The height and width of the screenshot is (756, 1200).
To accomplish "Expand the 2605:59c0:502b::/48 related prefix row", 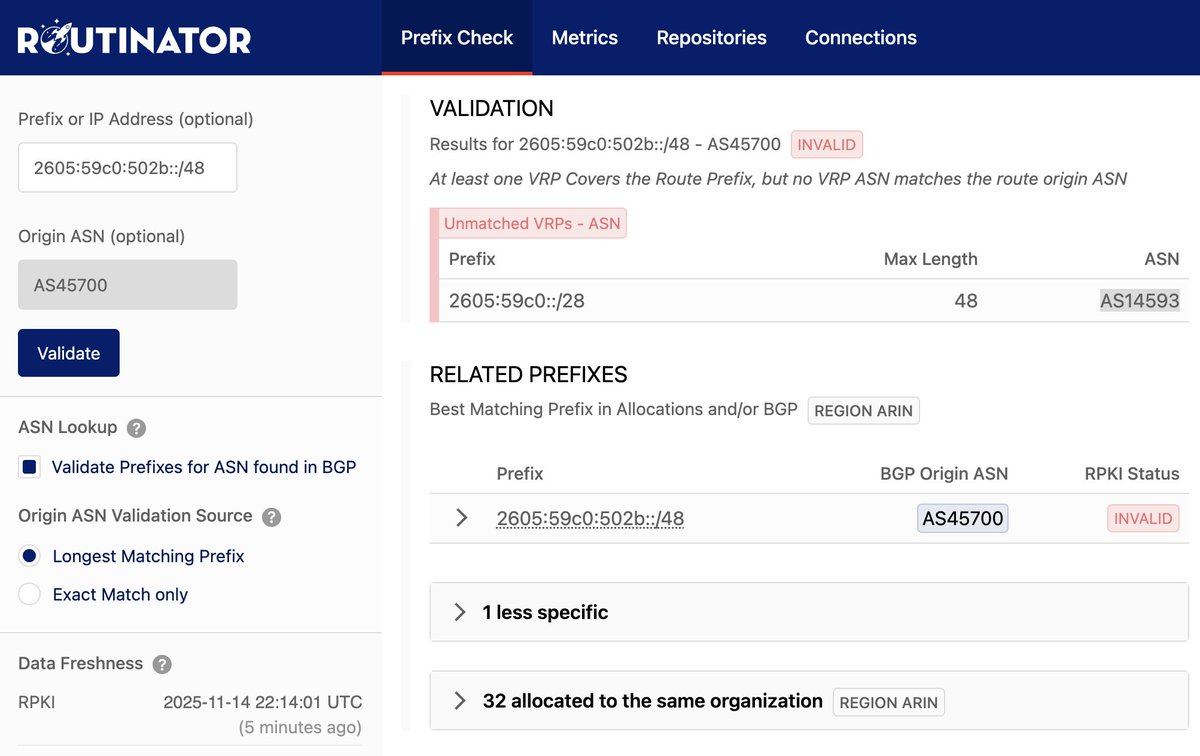I will coord(461,518).
